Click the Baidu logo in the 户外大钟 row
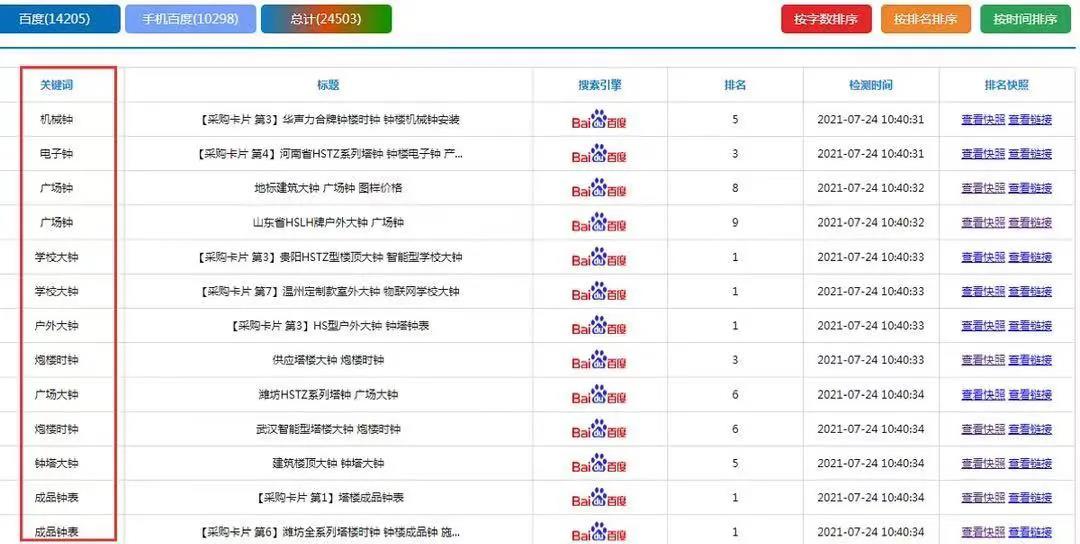 [599, 326]
